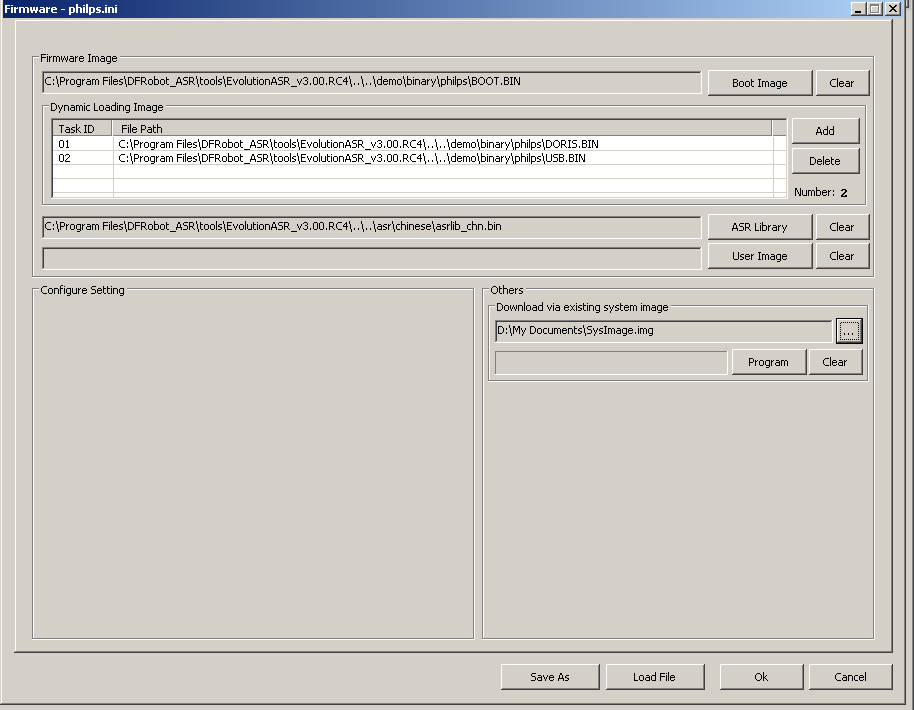914x710 pixels.
Task: Clear the Program field in the Others group
Action: click(835, 362)
